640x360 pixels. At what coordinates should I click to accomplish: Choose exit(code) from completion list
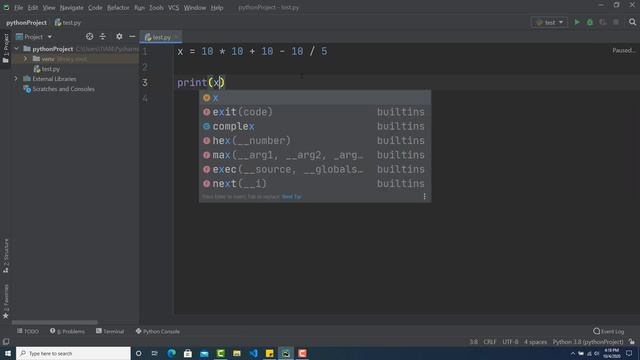pos(315,112)
